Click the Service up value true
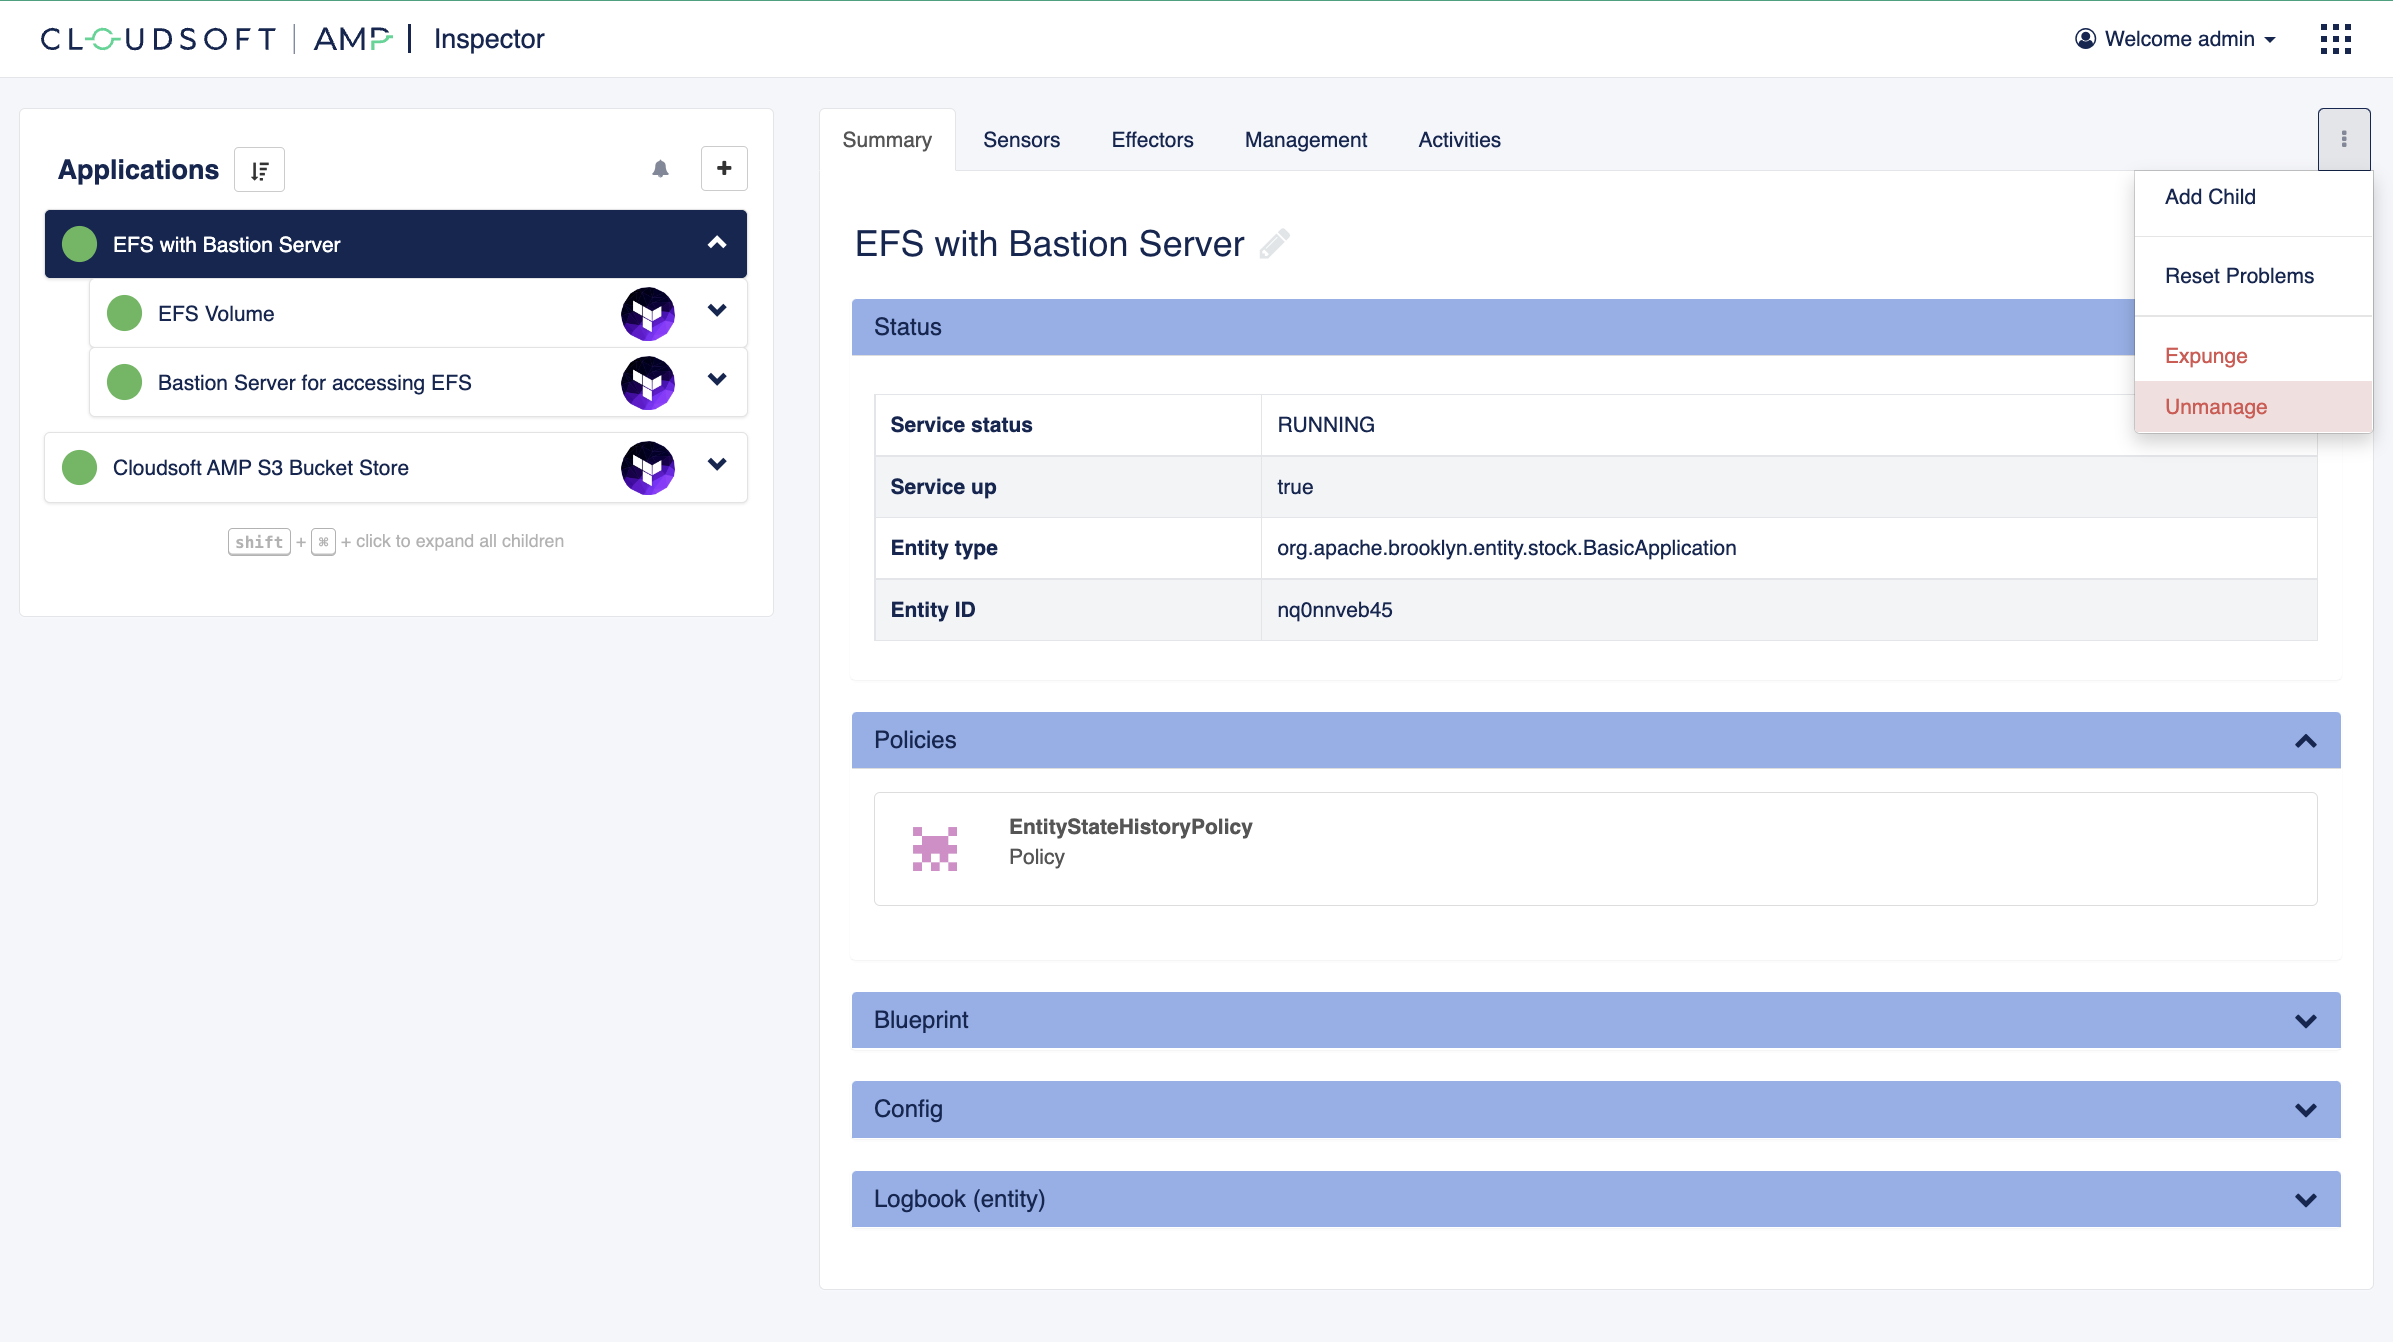The image size is (2393, 1342). tap(1295, 487)
